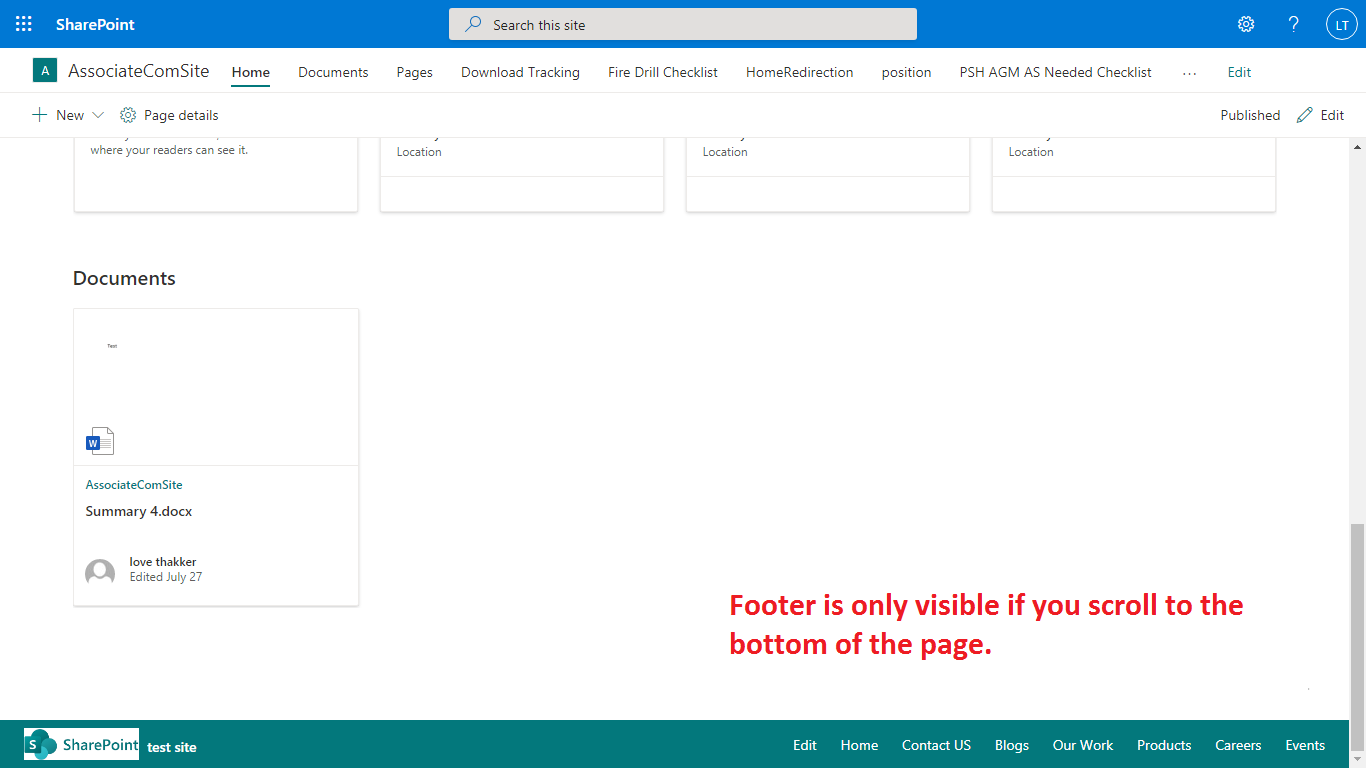The height and width of the screenshot is (768, 1366).
Task: Open the SharePoint settings gear
Action: [x=1245, y=23]
